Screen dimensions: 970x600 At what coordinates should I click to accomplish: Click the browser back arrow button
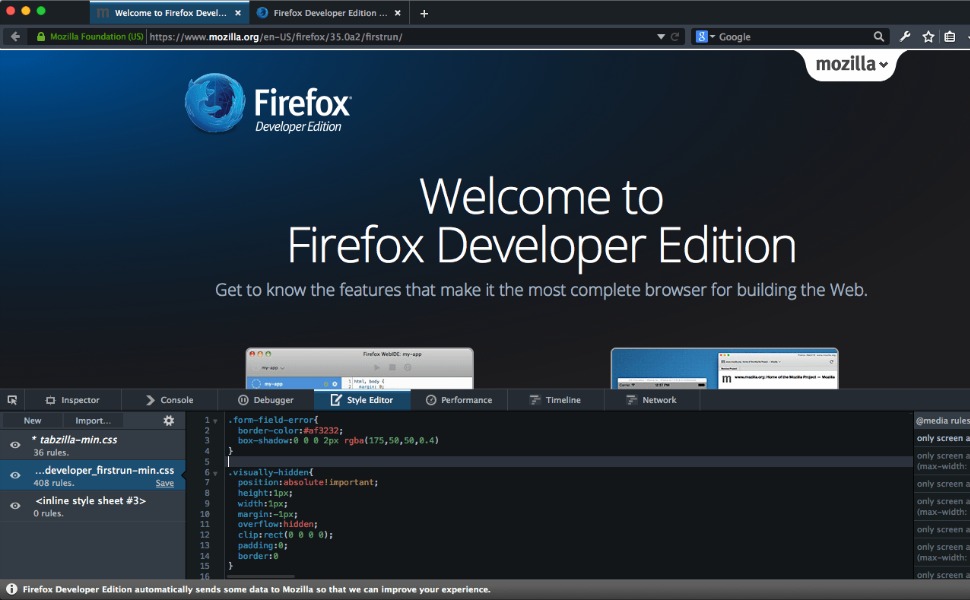pyautogui.click(x=15, y=36)
